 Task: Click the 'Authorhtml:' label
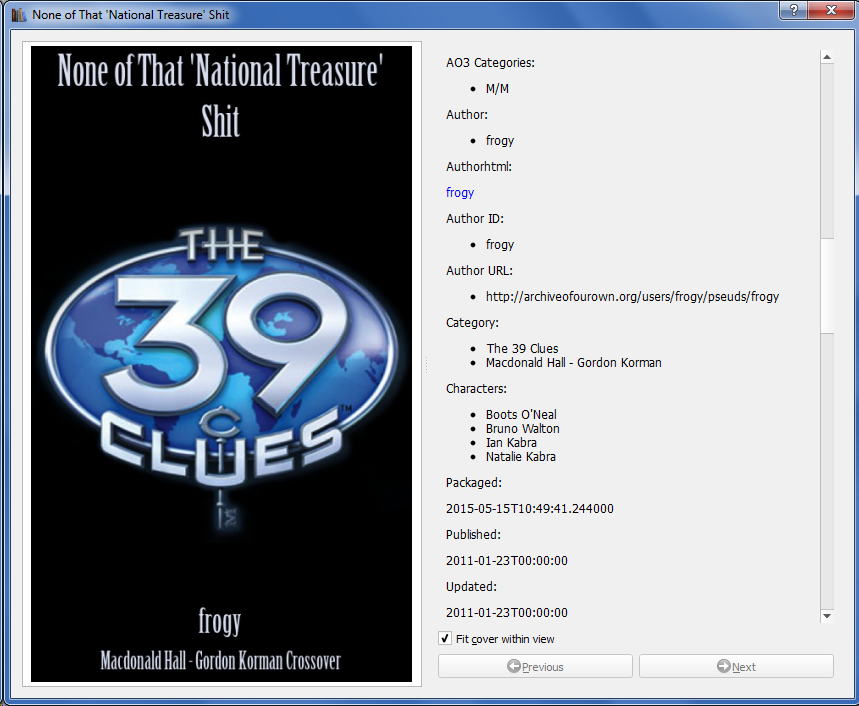(479, 167)
